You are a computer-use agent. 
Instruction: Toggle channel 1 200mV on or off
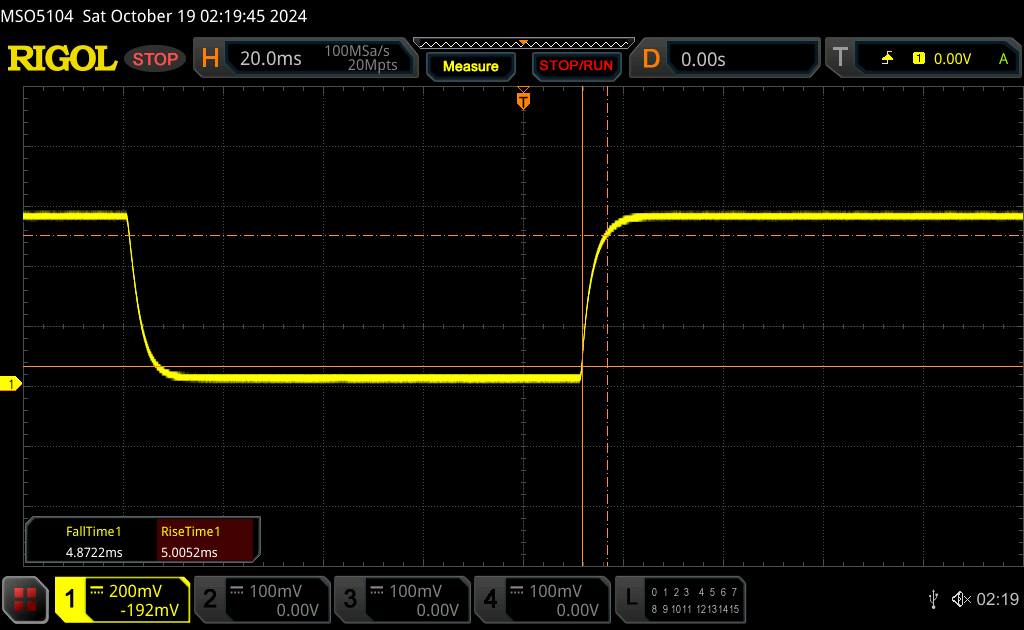pyautogui.click(x=122, y=600)
